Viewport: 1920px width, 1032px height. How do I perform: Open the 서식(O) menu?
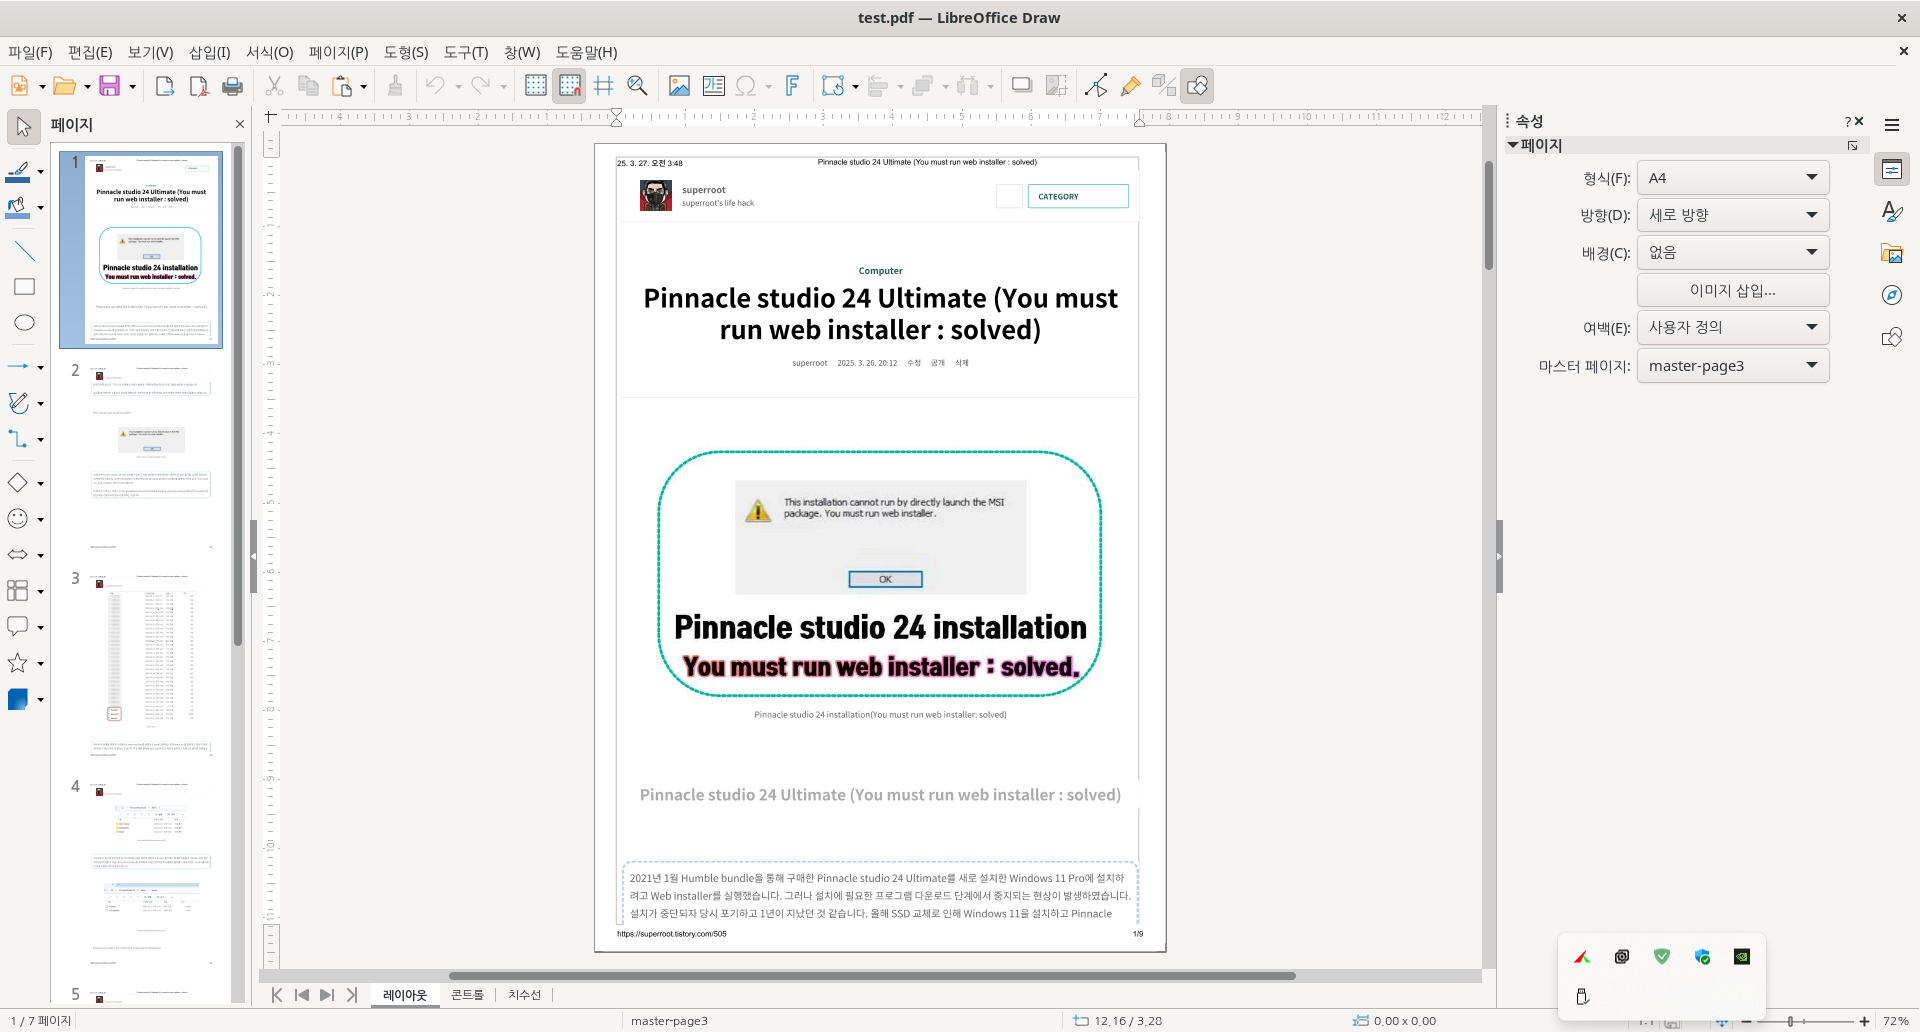(x=270, y=52)
